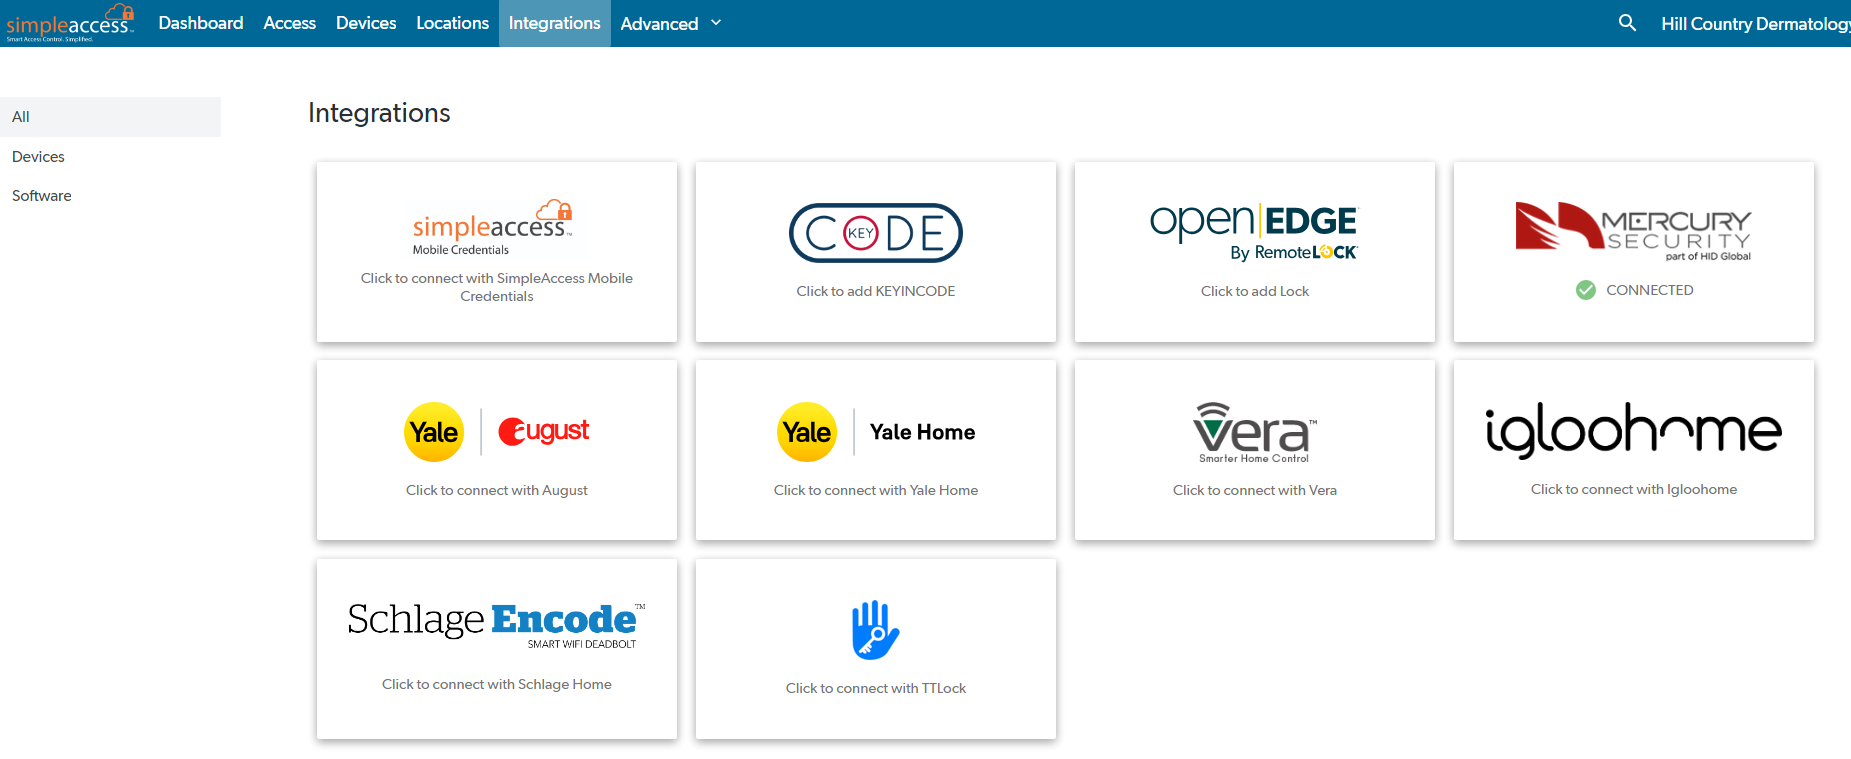Viewport: 1851px width, 759px height.
Task: Click to connect with SimpleAccess Mobile Credentials
Action: pyautogui.click(x=497, y=287)
